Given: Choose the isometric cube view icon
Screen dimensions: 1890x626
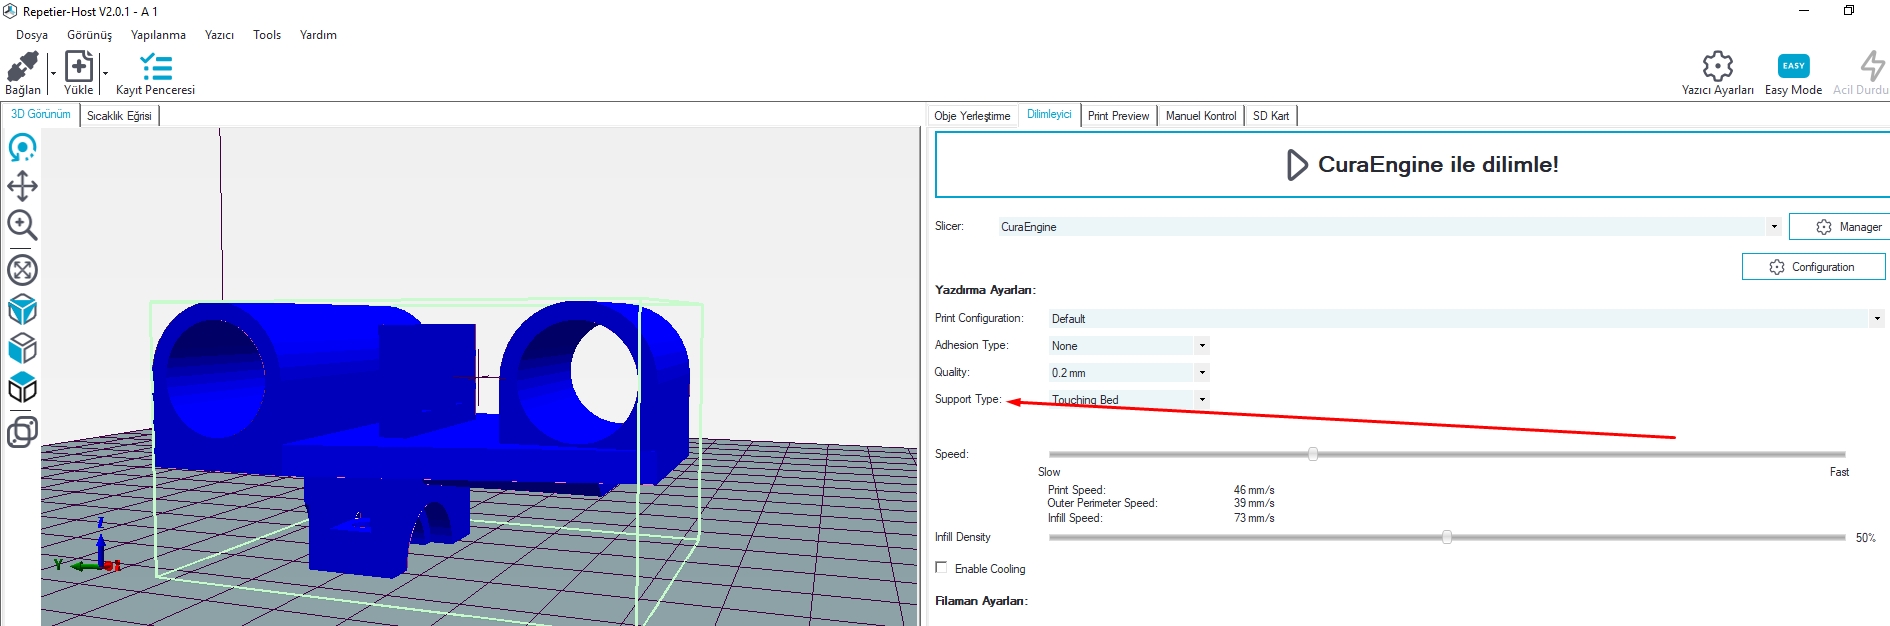Looking at the screenshot, I should tap(22, 310).
